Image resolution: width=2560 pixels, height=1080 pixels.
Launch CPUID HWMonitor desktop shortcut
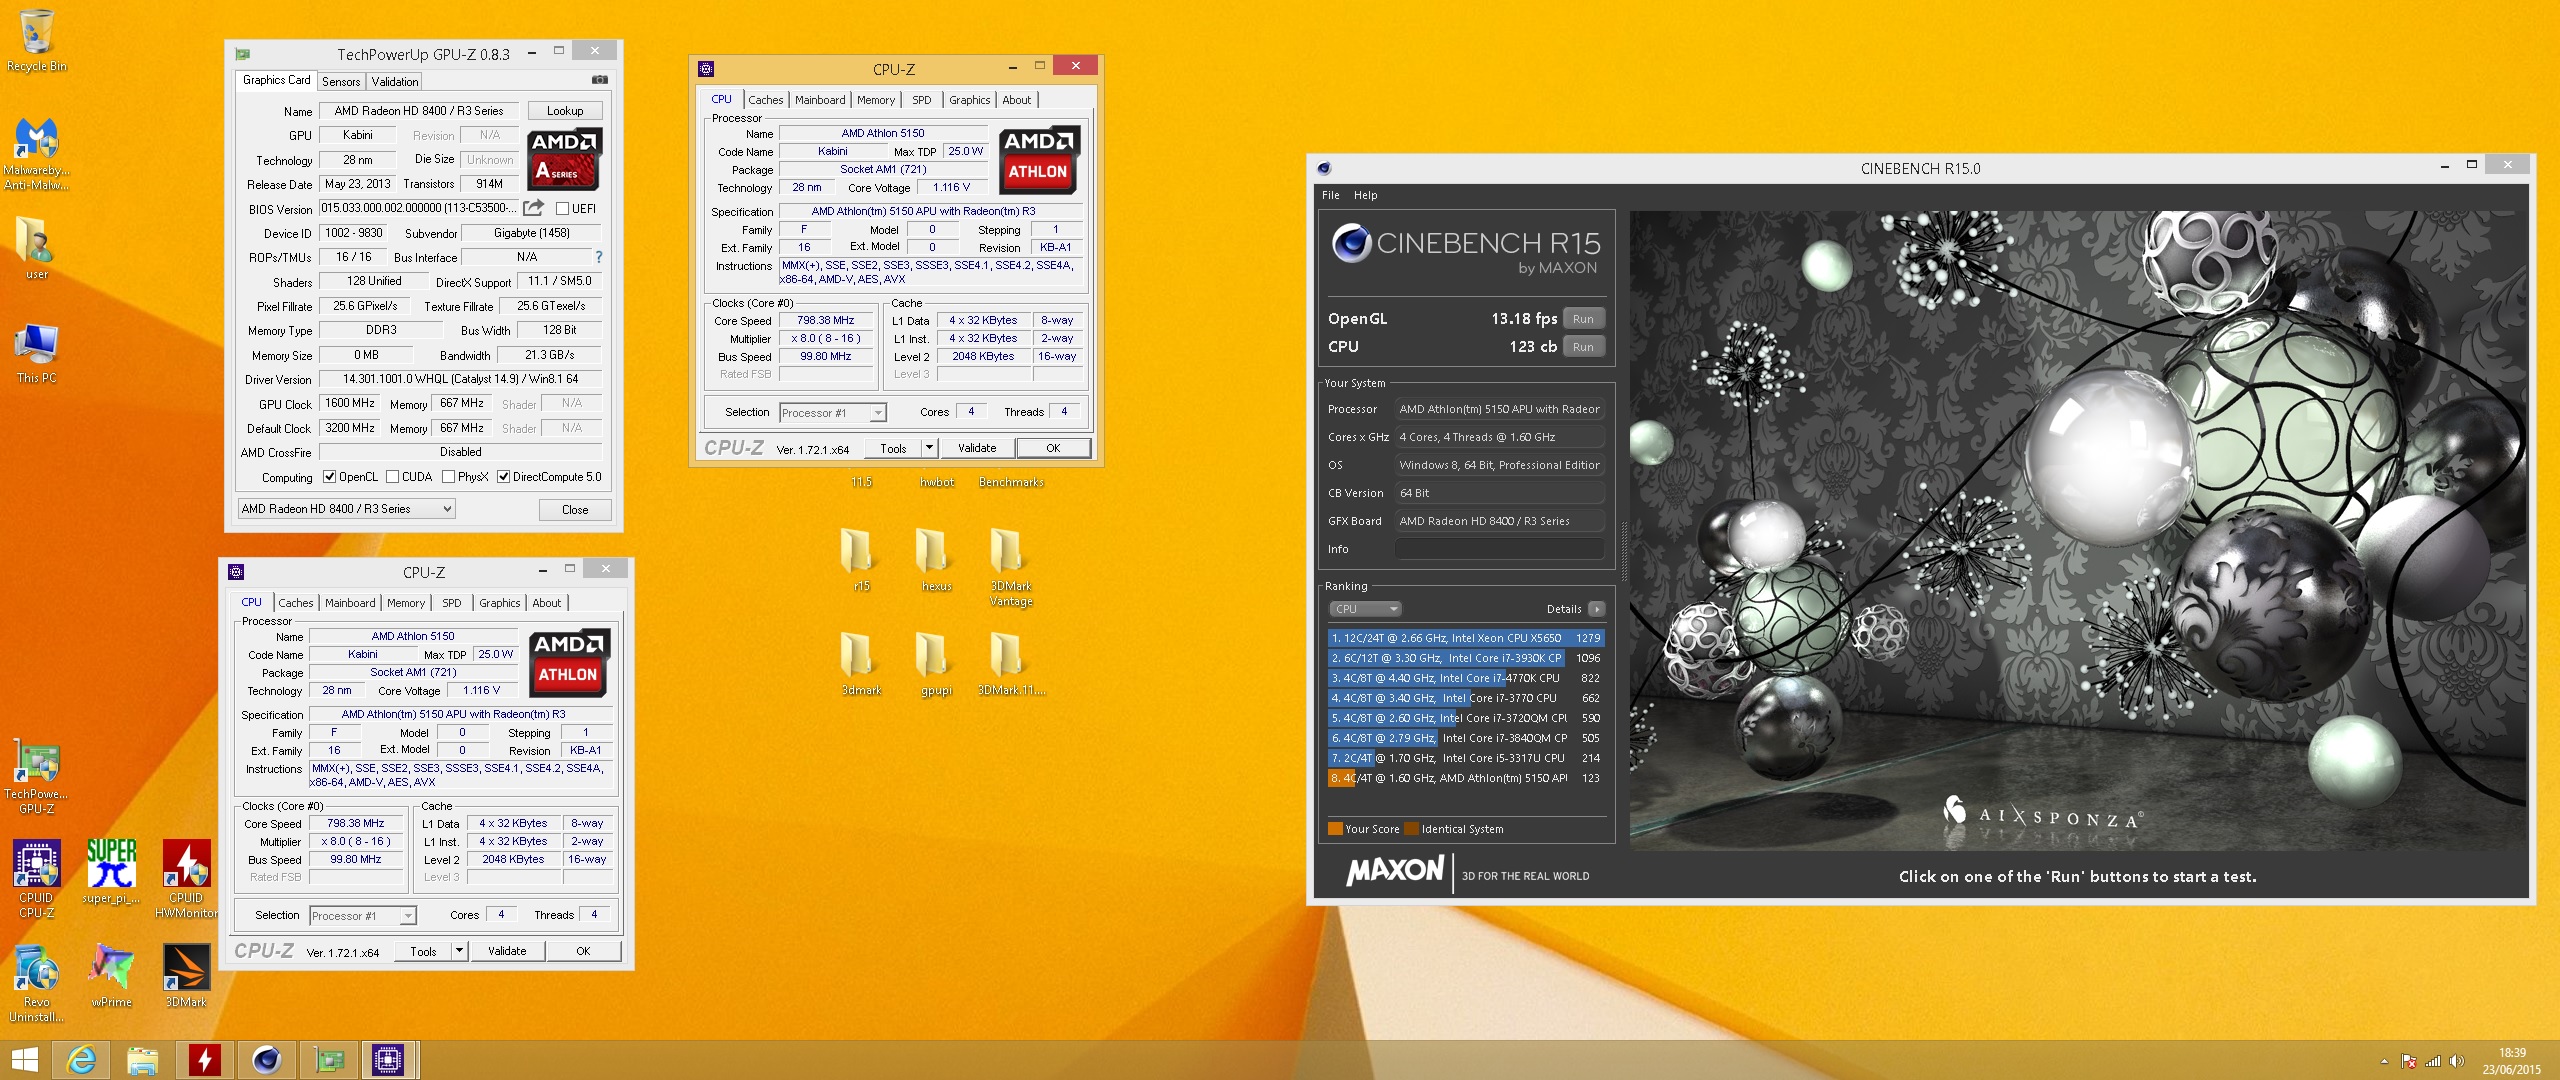[x=186, y=879]
